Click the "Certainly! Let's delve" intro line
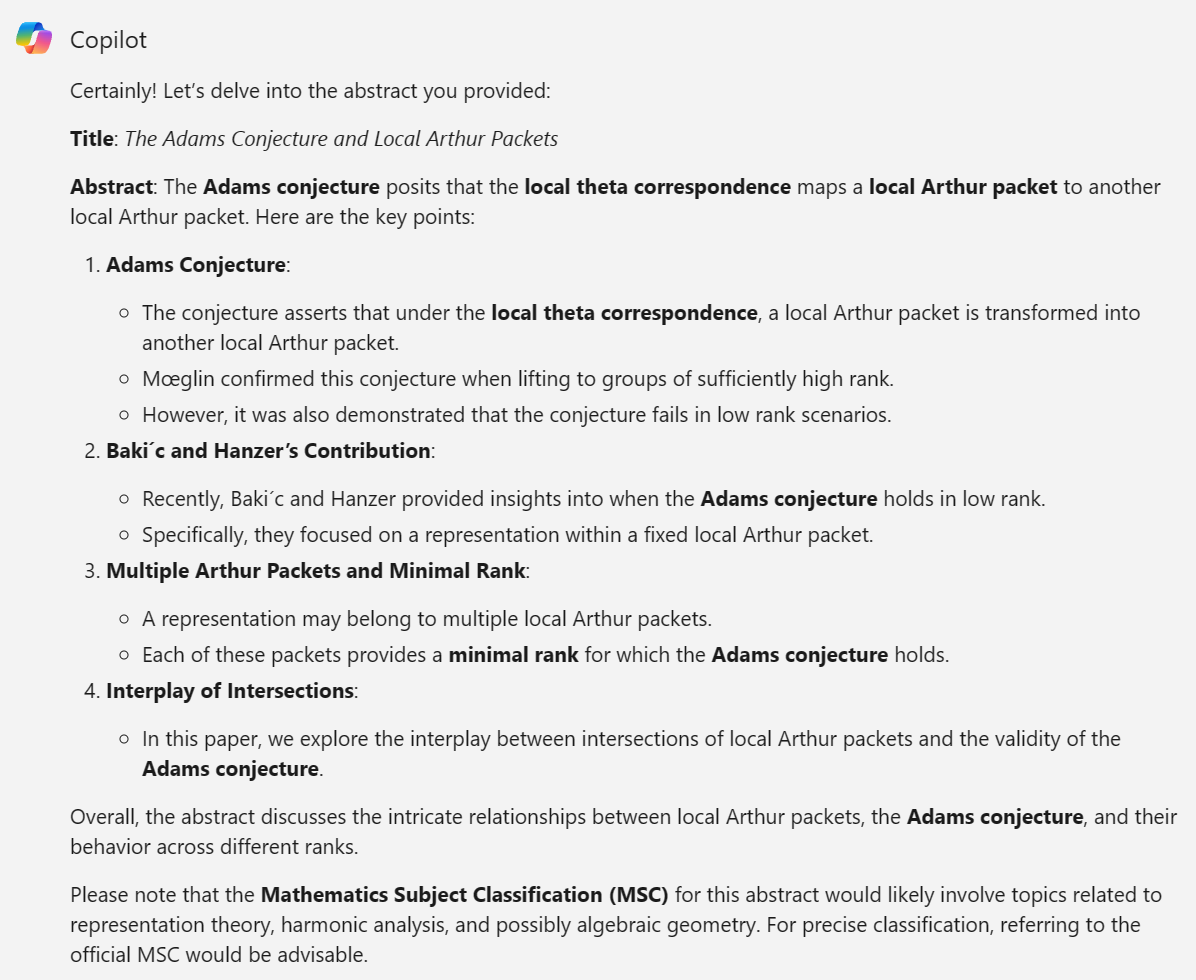Image resolution: width=1196 pixels, height=980 pixels. (310, 91)
